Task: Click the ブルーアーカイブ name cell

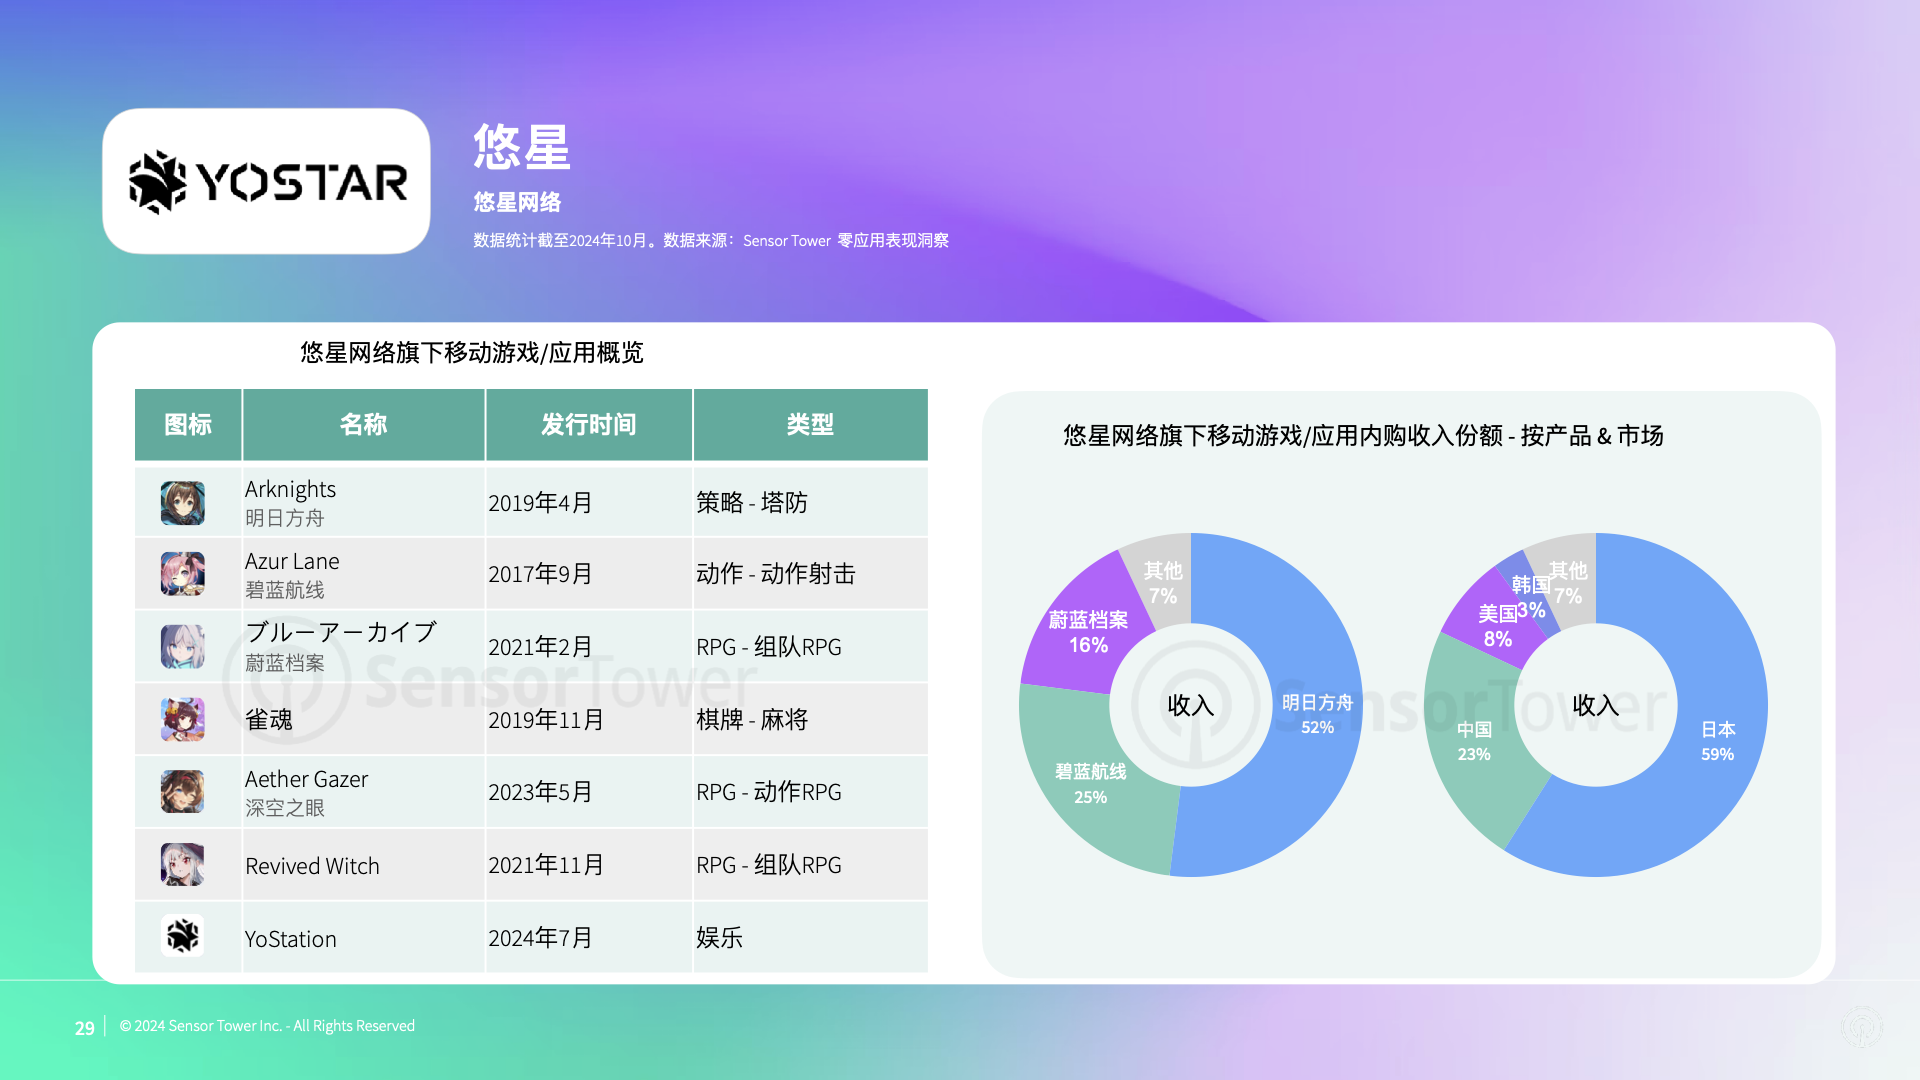Action: tap(363, 647)
